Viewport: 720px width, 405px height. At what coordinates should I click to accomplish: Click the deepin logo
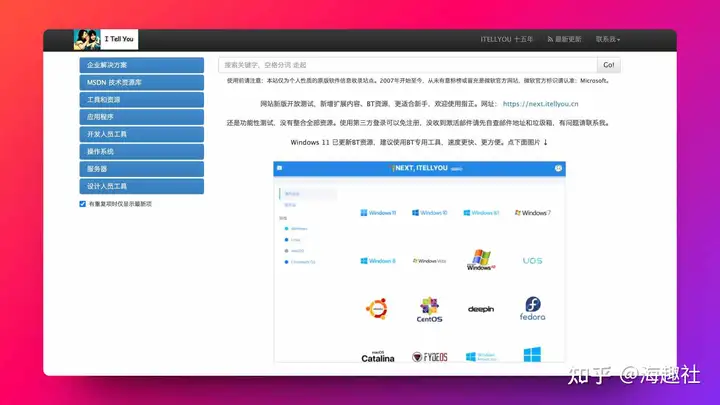pyautogui.click(x=481, y=309)
